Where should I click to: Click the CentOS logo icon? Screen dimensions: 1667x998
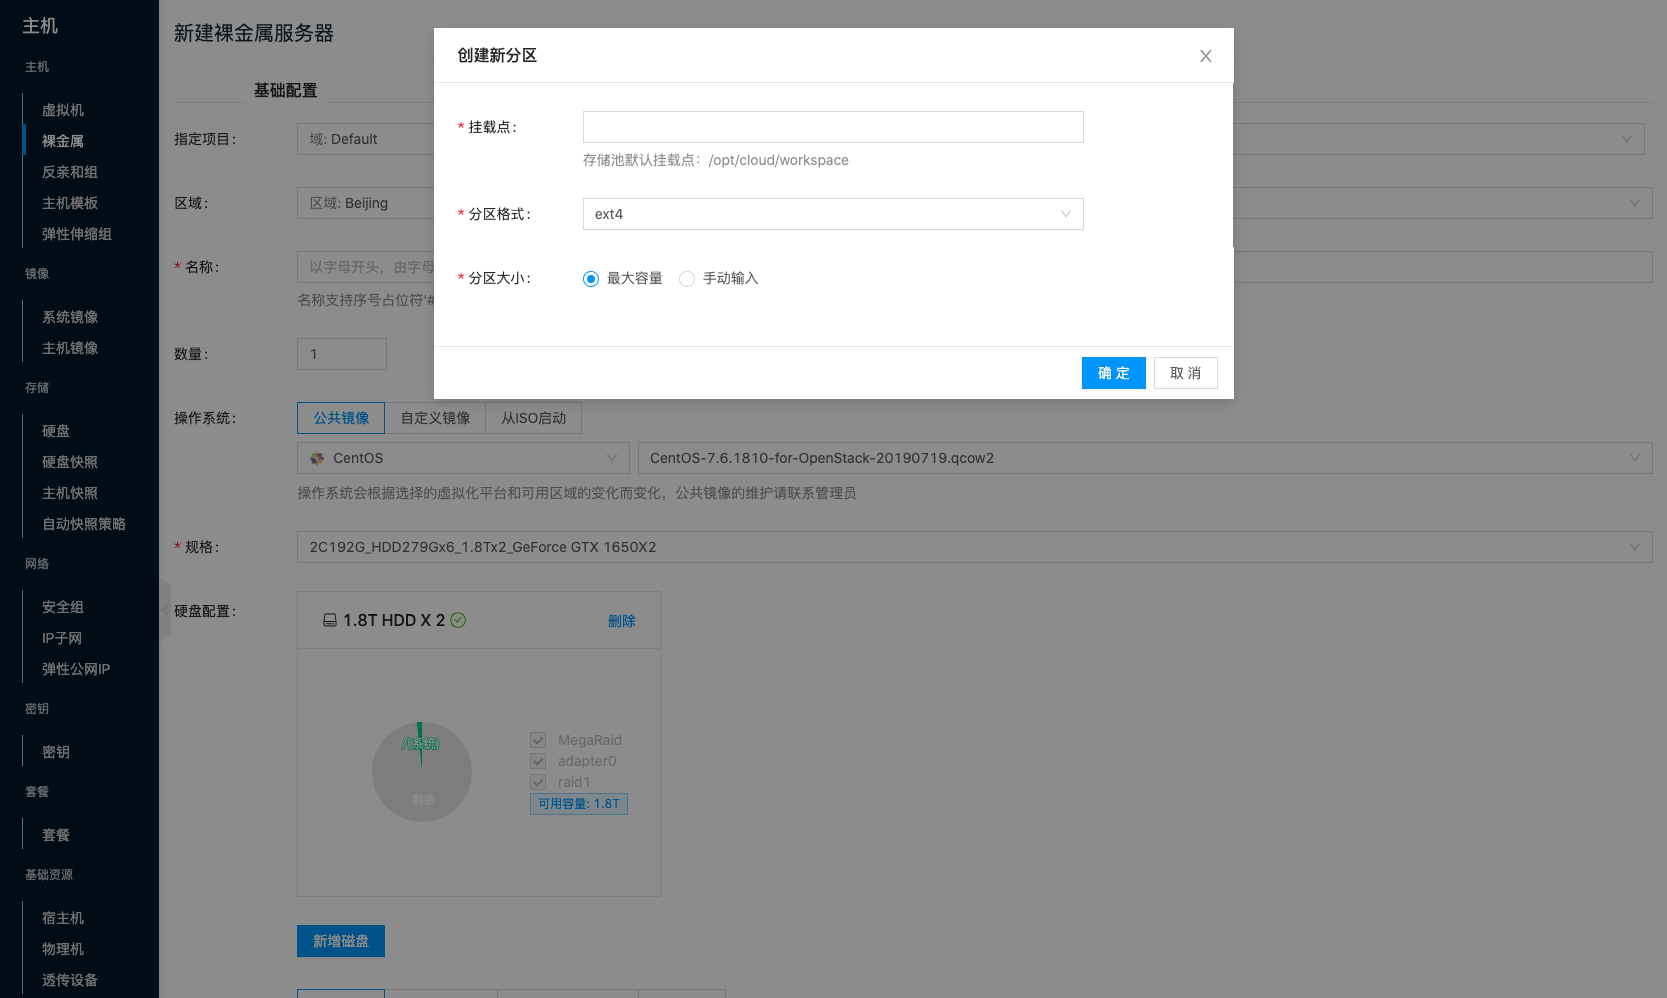click(x=317, y=458)
